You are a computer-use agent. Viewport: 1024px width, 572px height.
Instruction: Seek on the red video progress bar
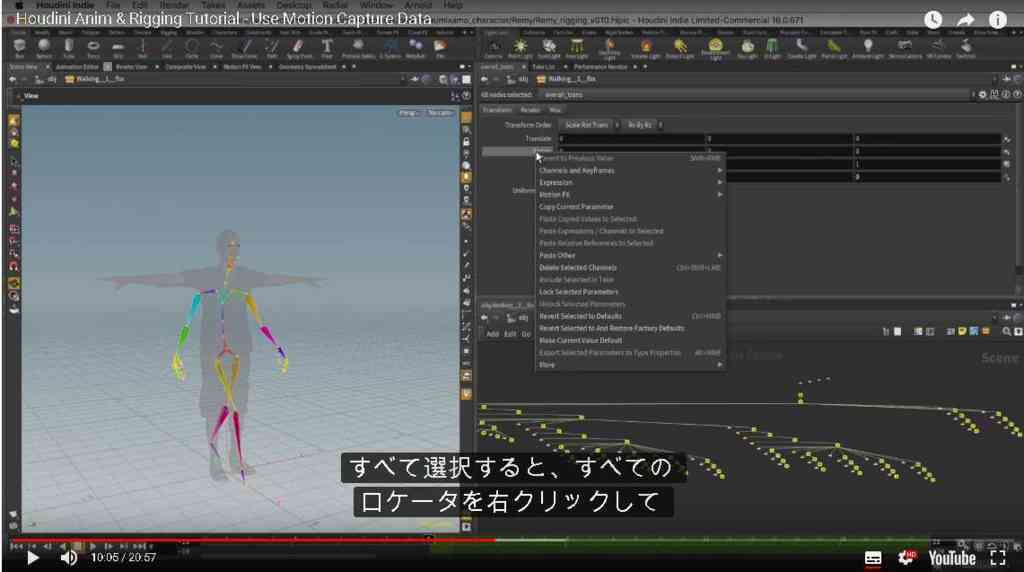pyautogui.click(x=252, y=540)
